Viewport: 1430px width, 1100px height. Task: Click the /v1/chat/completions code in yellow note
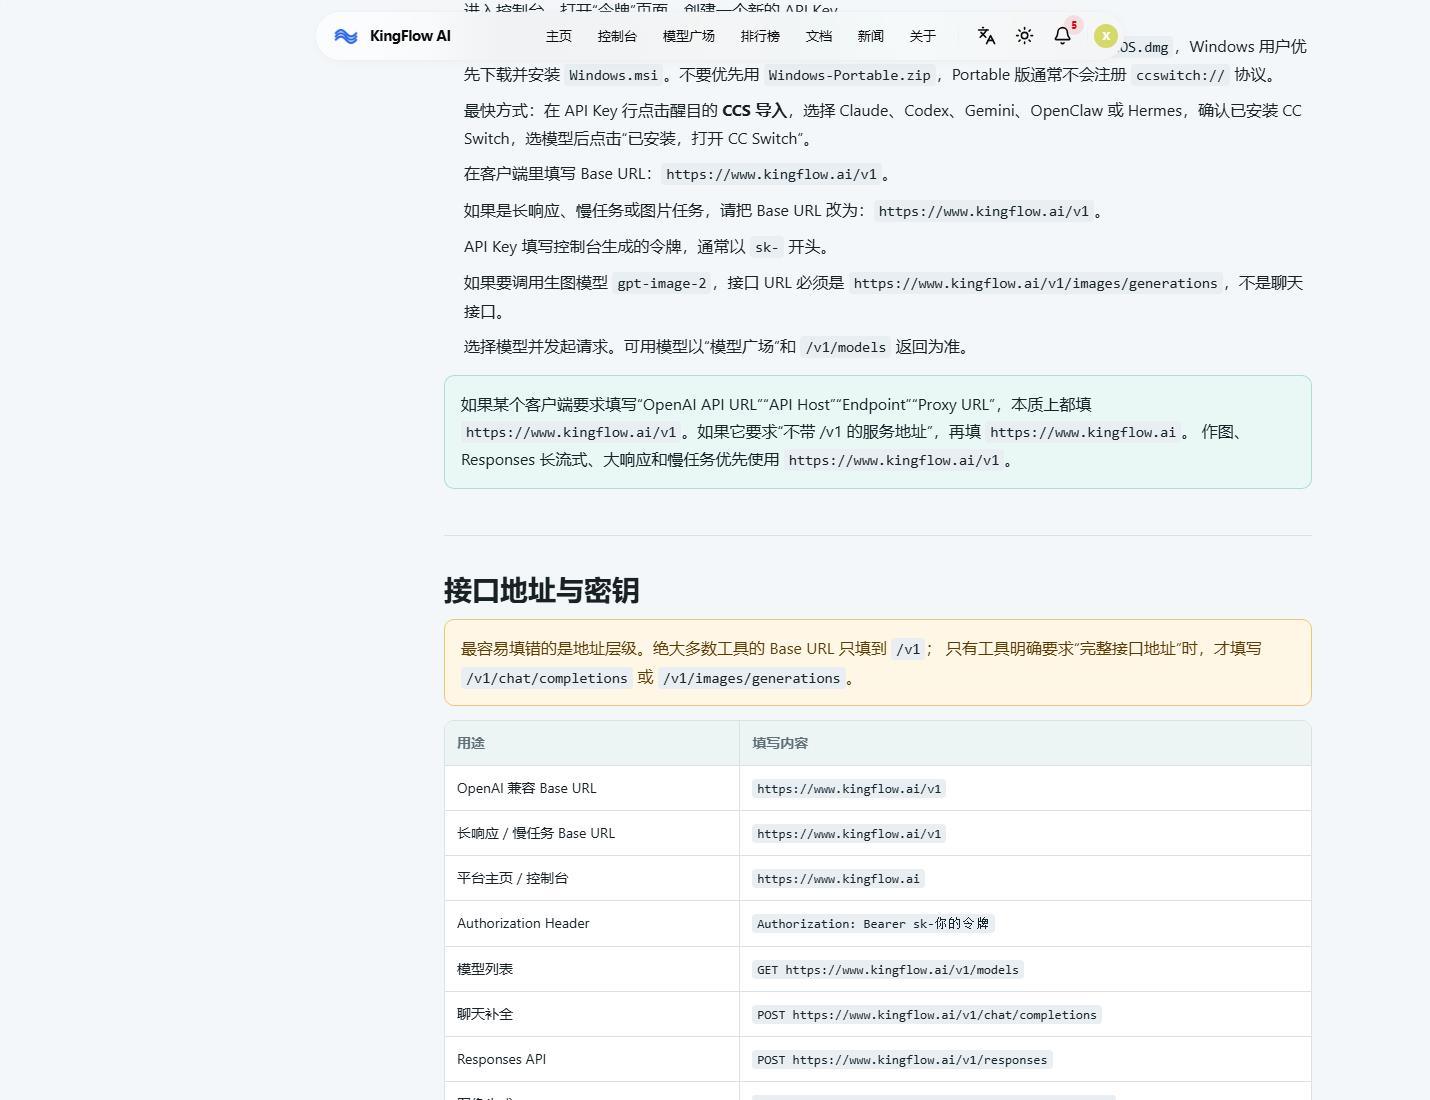pos(547,678)
